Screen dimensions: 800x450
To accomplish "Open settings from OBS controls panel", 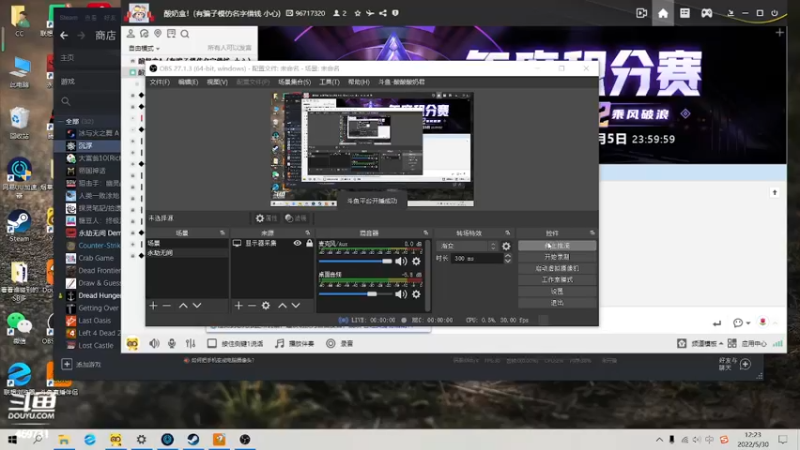I will (x=557, y=291).
